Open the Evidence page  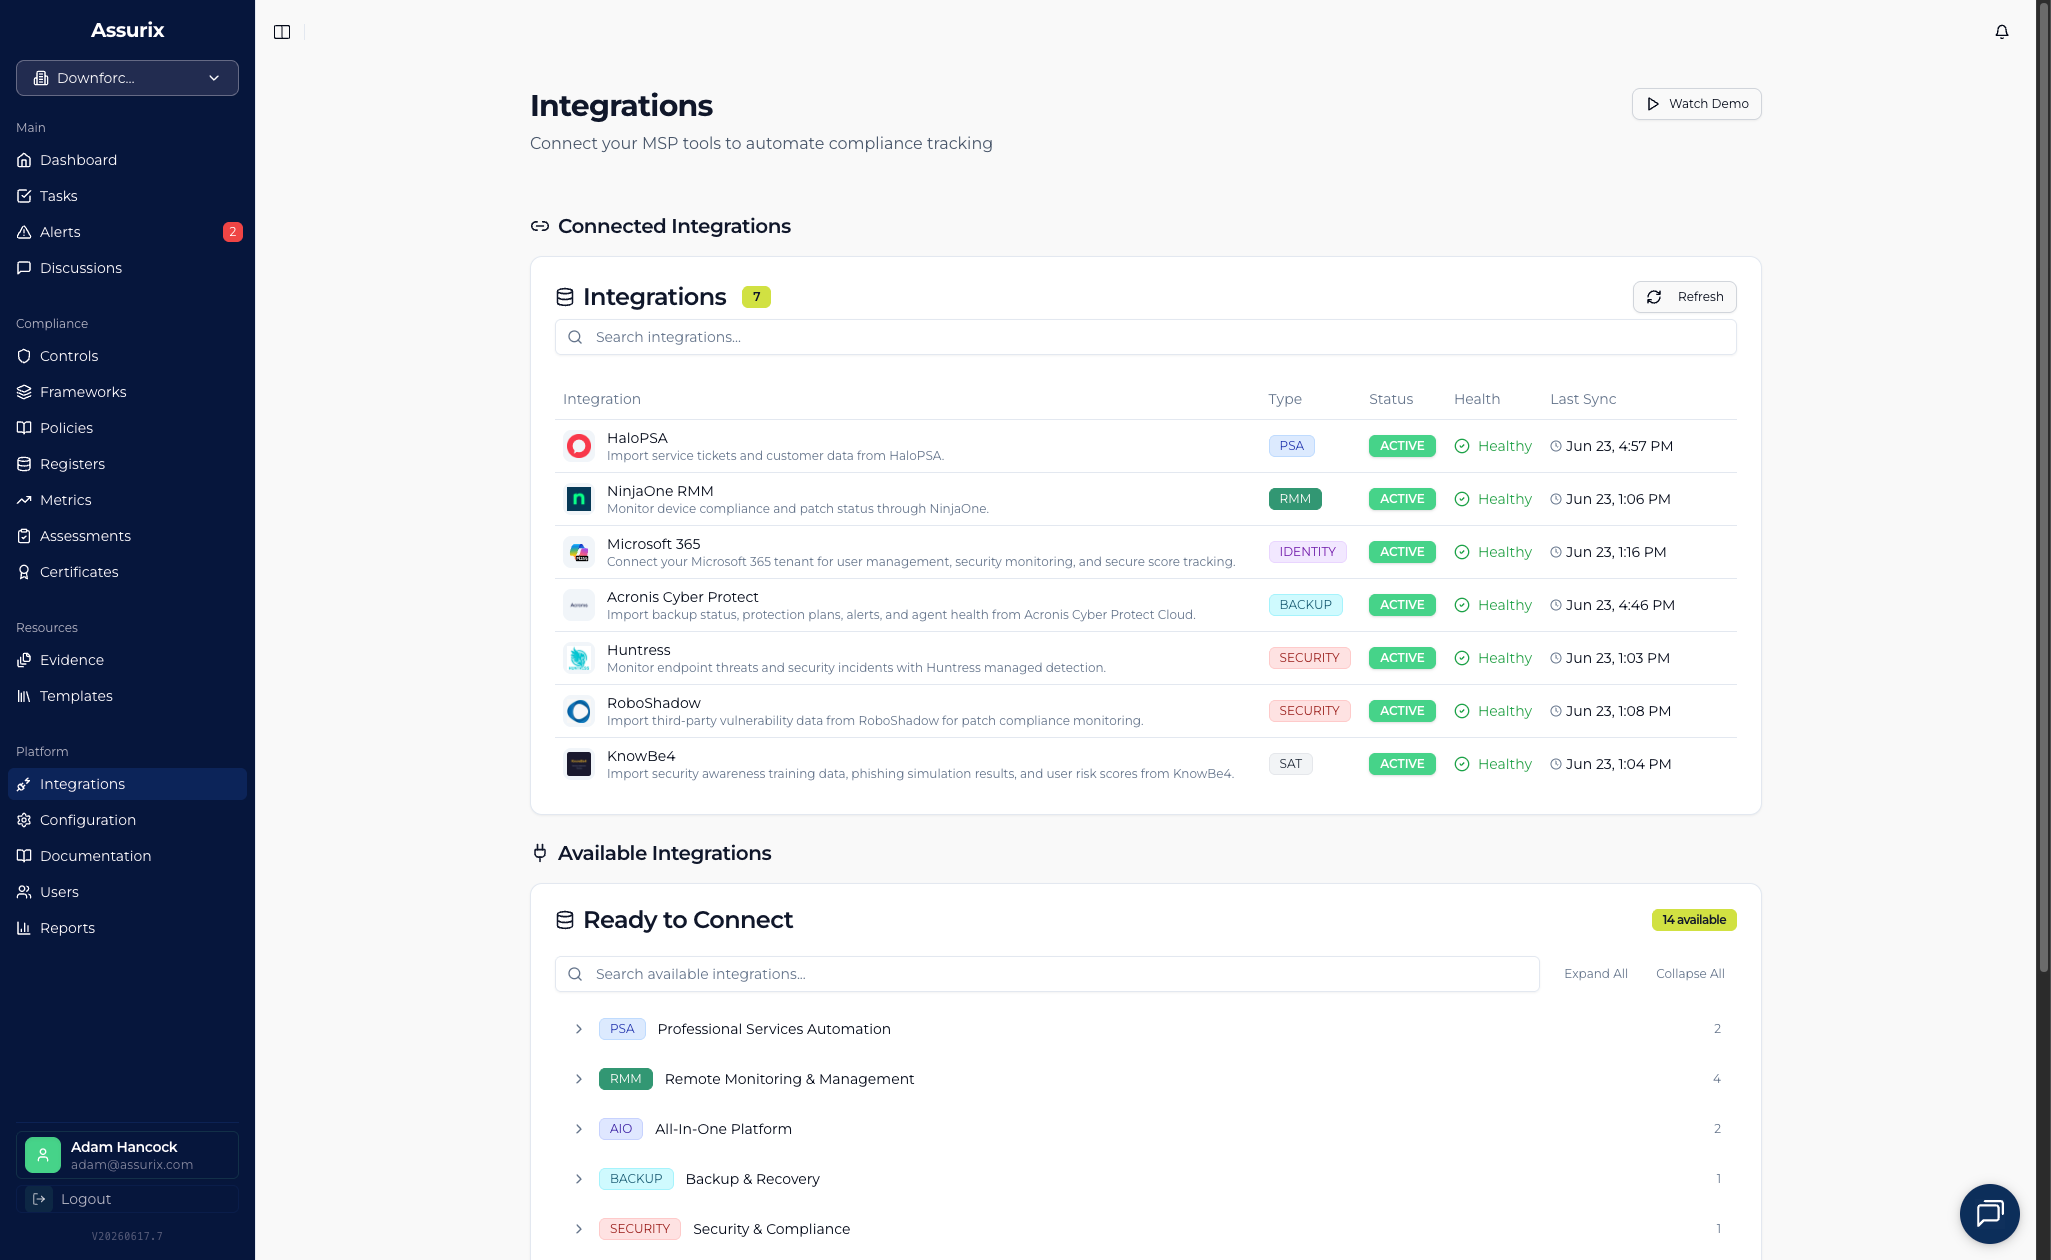(x=127, y=660)
